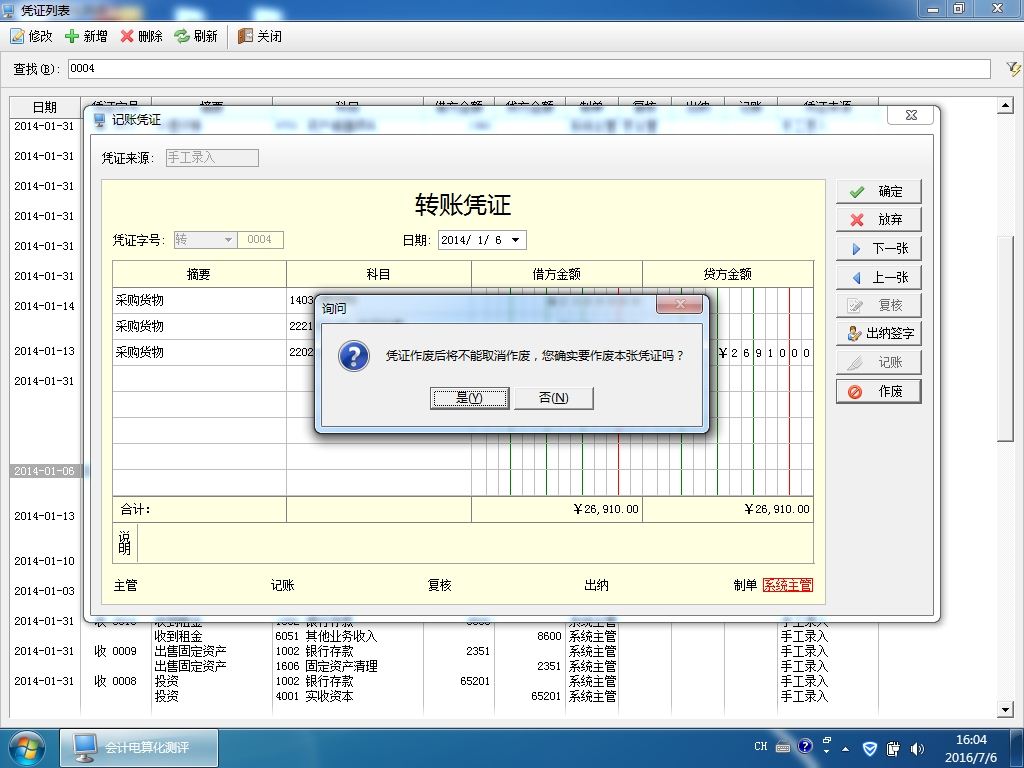Viewport: 1024px width, 768px height.
Task: Add a new voucher with 新增
Action: 86,37
